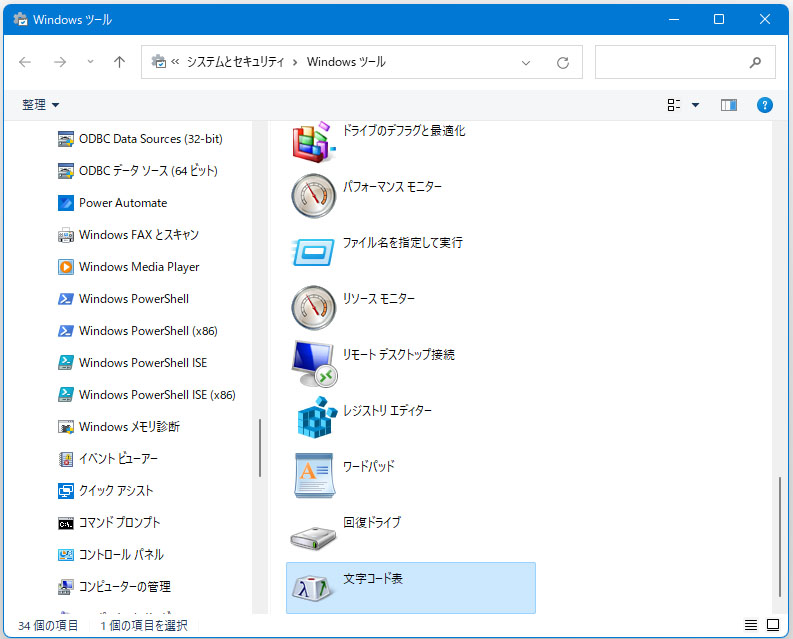Screen dimensions: 793x639
Task: Select the イベント ビューアー icon
Action: [x=65, y=459]
